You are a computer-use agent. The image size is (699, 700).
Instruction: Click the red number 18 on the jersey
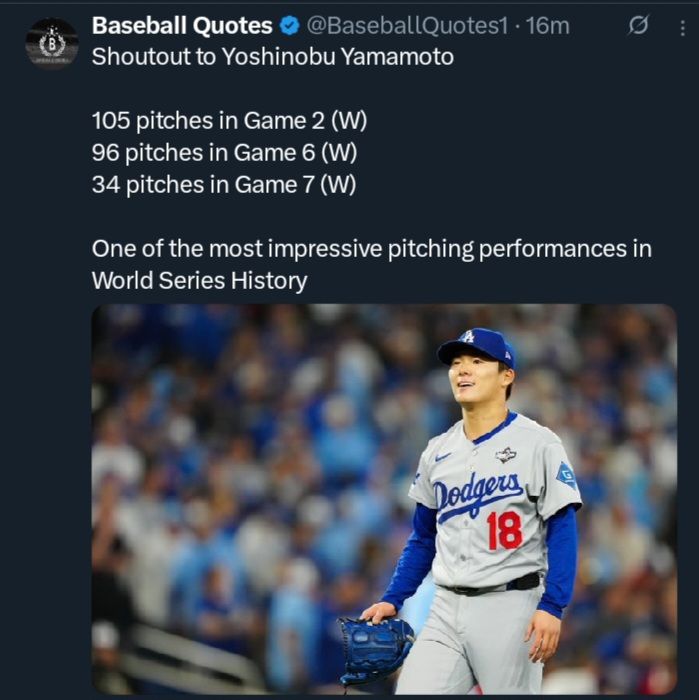click(504, 530)
